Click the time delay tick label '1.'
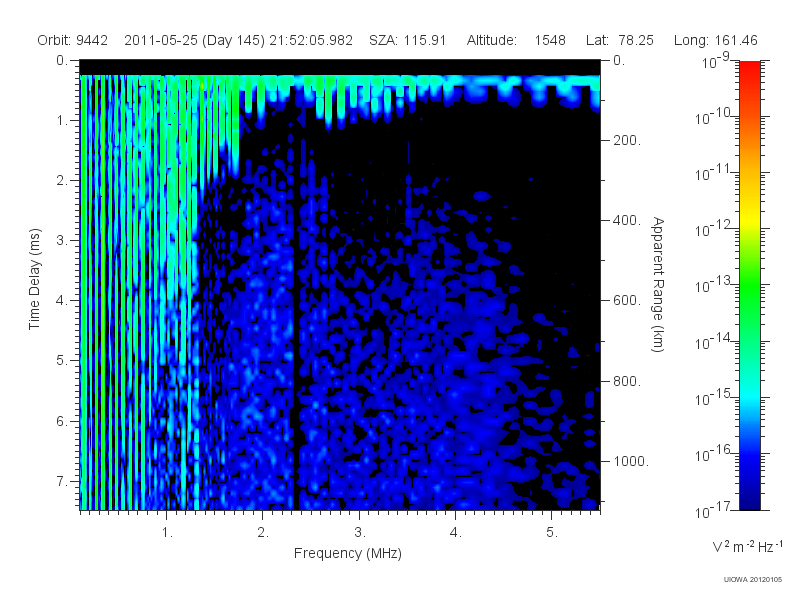The height and width of the screenshot is (600, 800). pyautogui.click(x=62, y=120)
